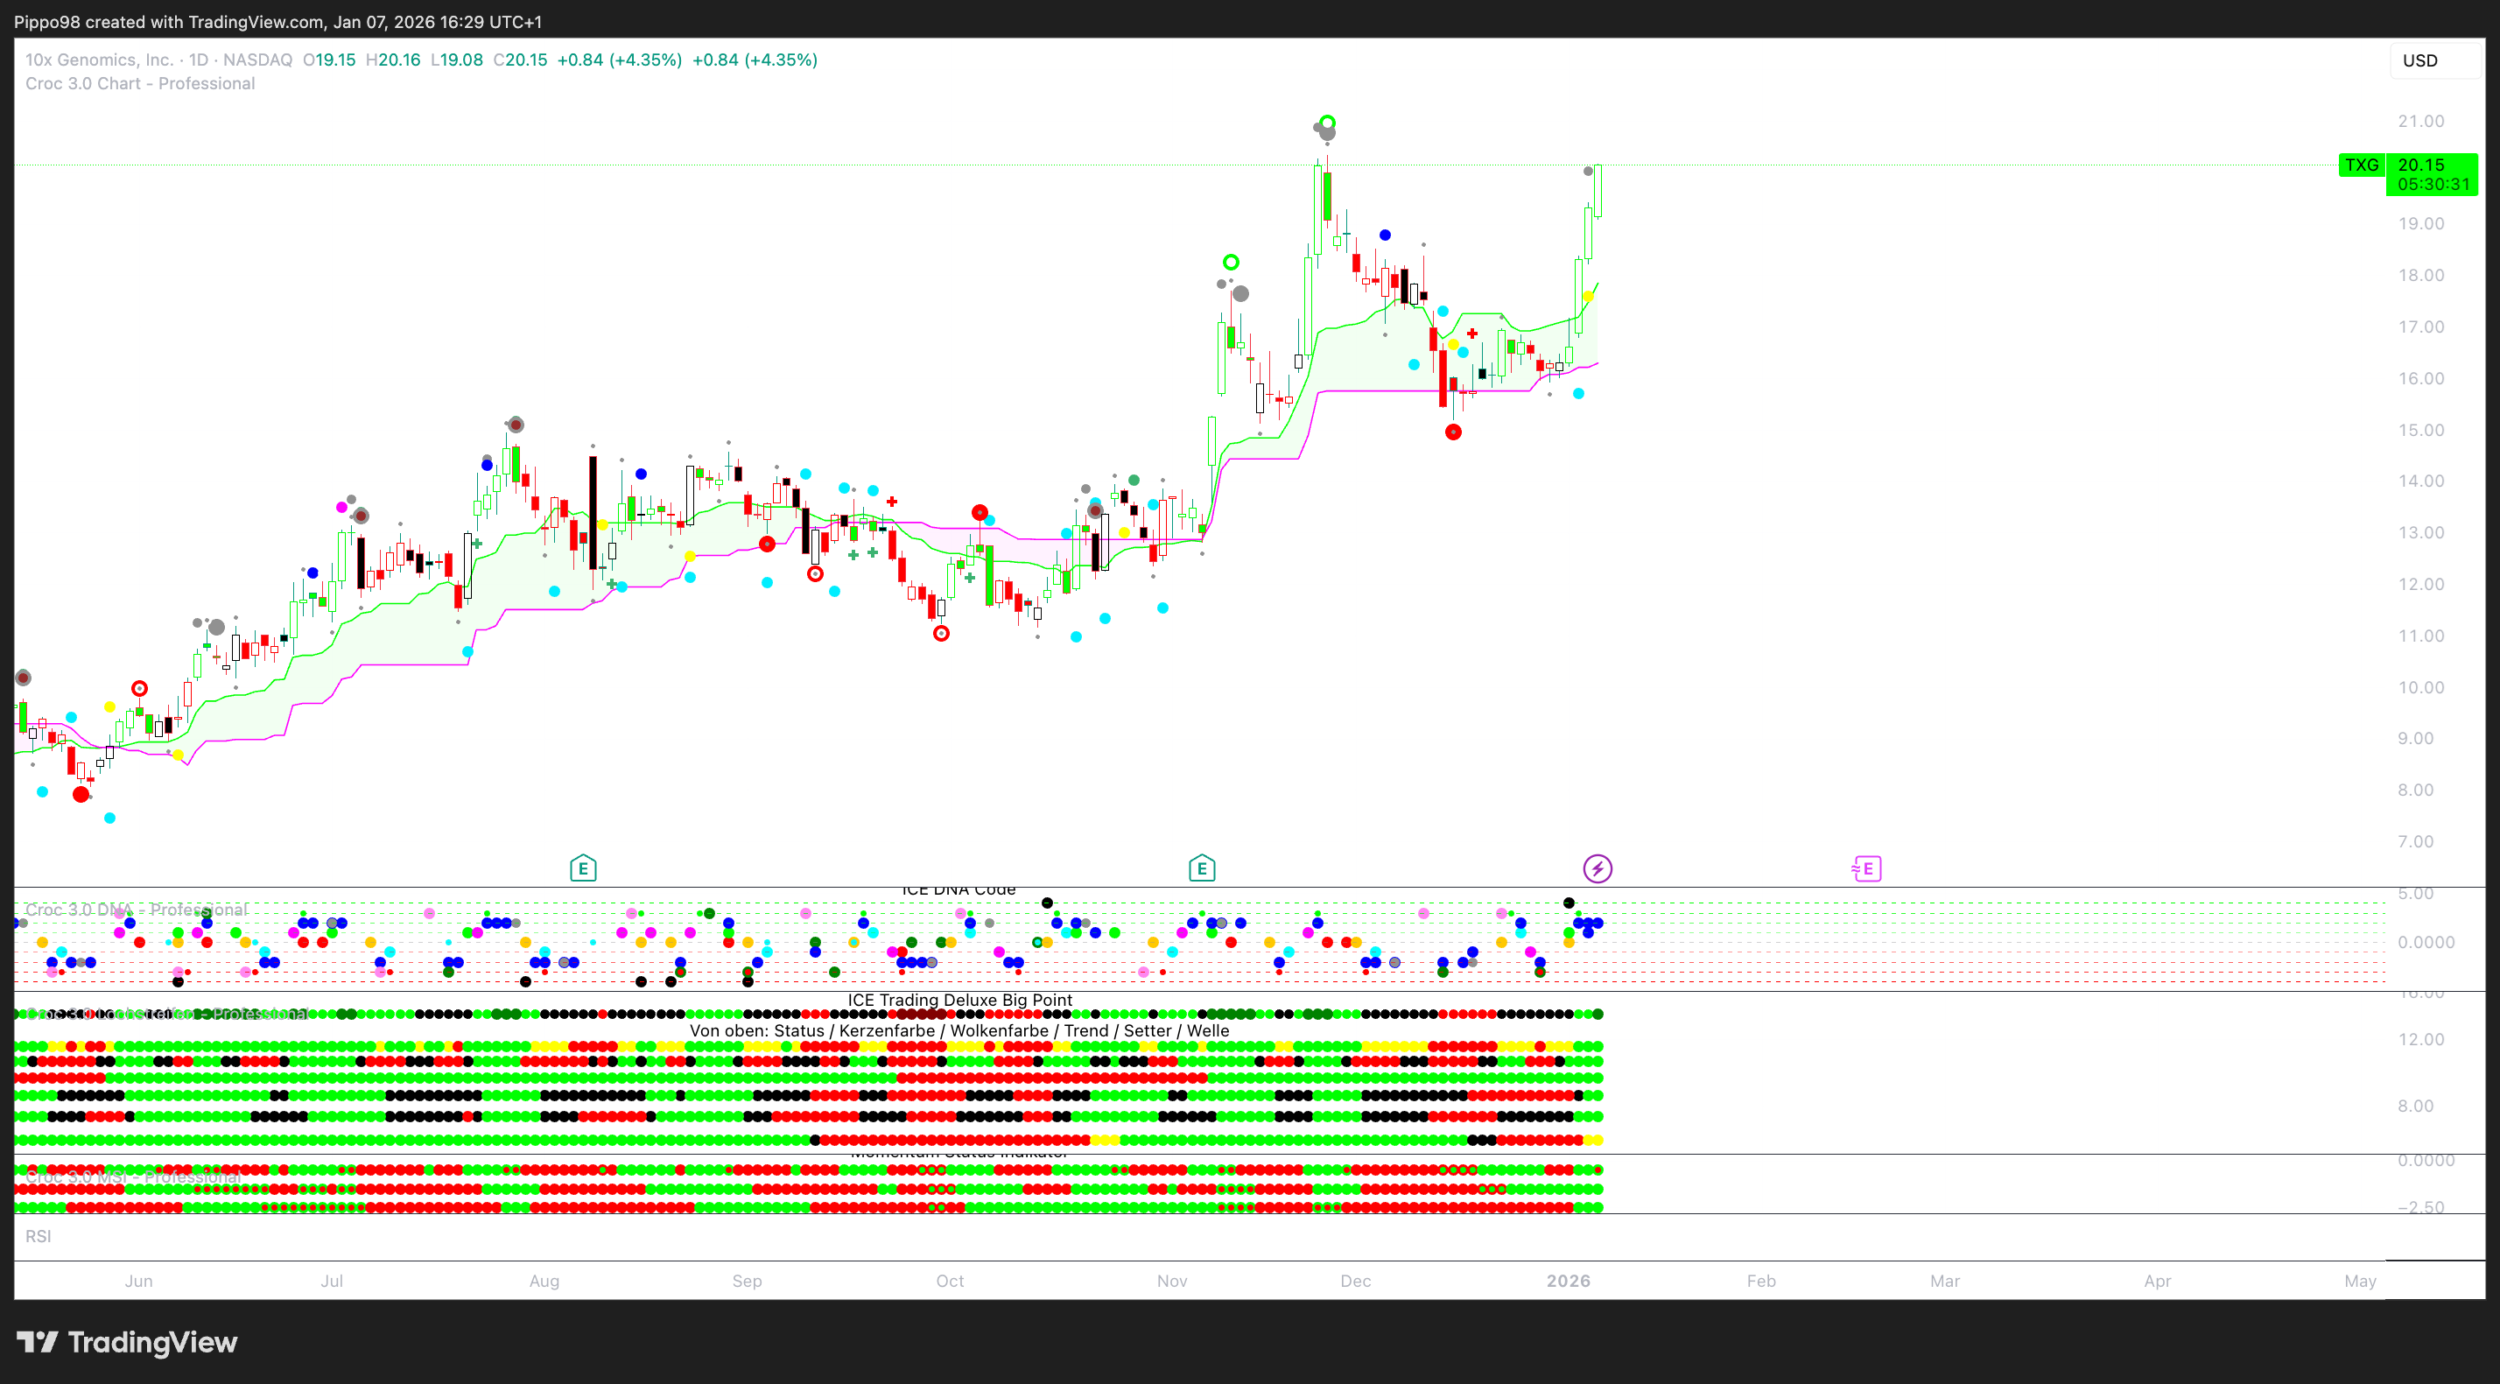The width and height of the screenshot is (2500, 1384).
Task: Click the upcoming earnings icon near February
Action: (1866, 868)
